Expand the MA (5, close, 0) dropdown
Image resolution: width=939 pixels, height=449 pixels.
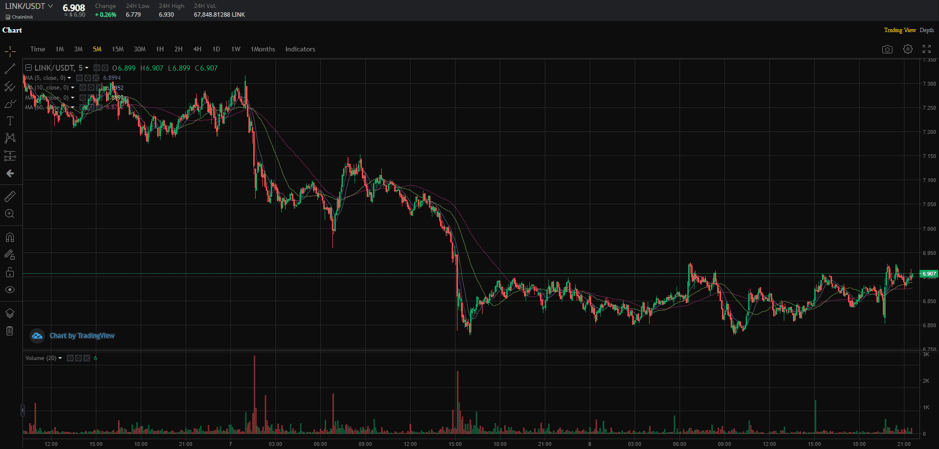click(70, 78)
